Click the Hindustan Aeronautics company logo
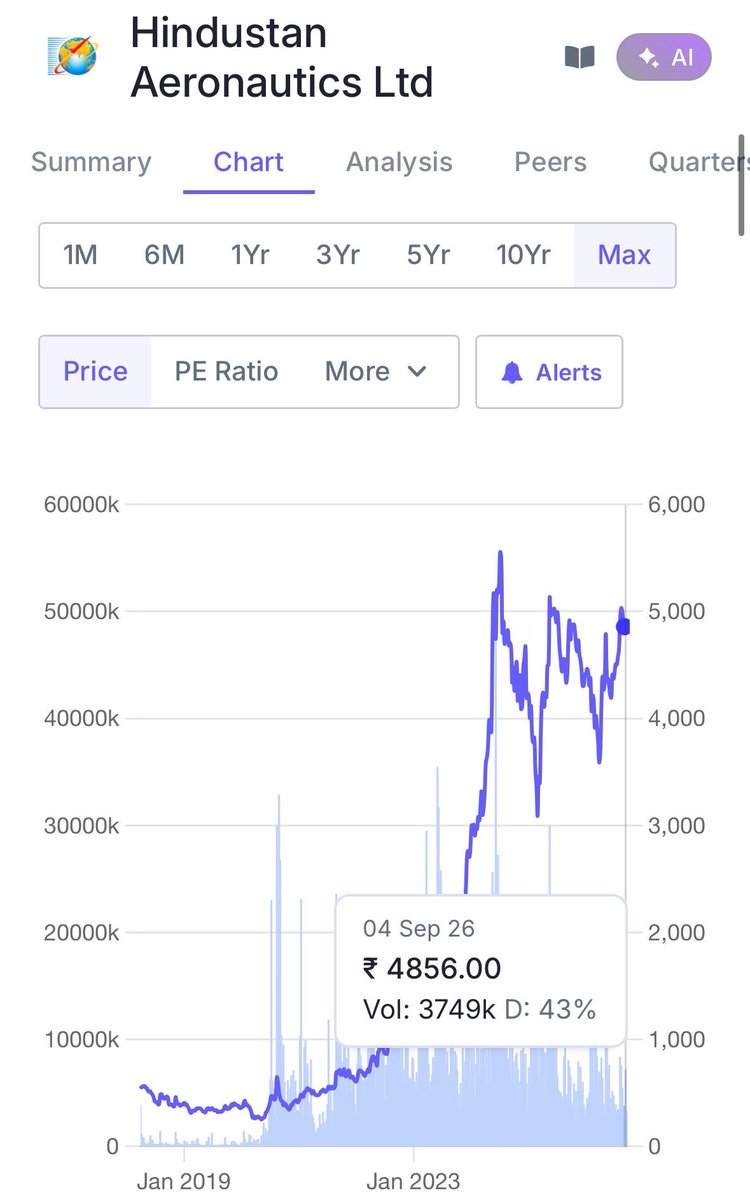Viewport: 750px width, 1200px height. point(73,56)
